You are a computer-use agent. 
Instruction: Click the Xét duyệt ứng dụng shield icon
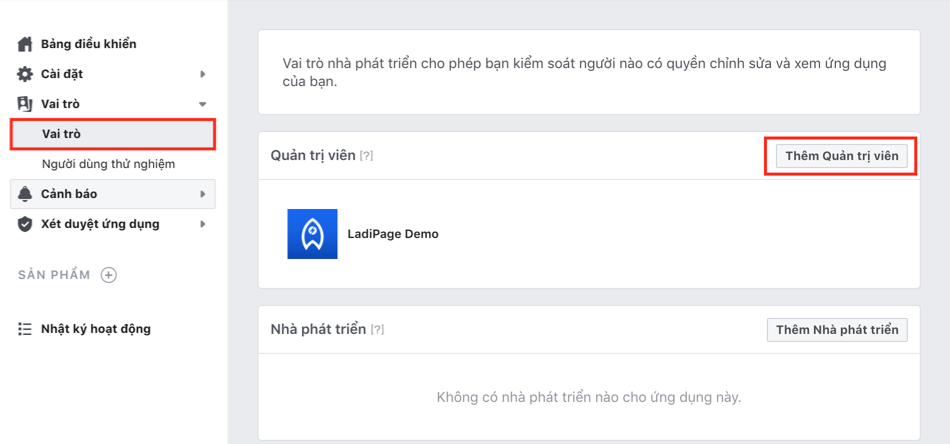25,224
